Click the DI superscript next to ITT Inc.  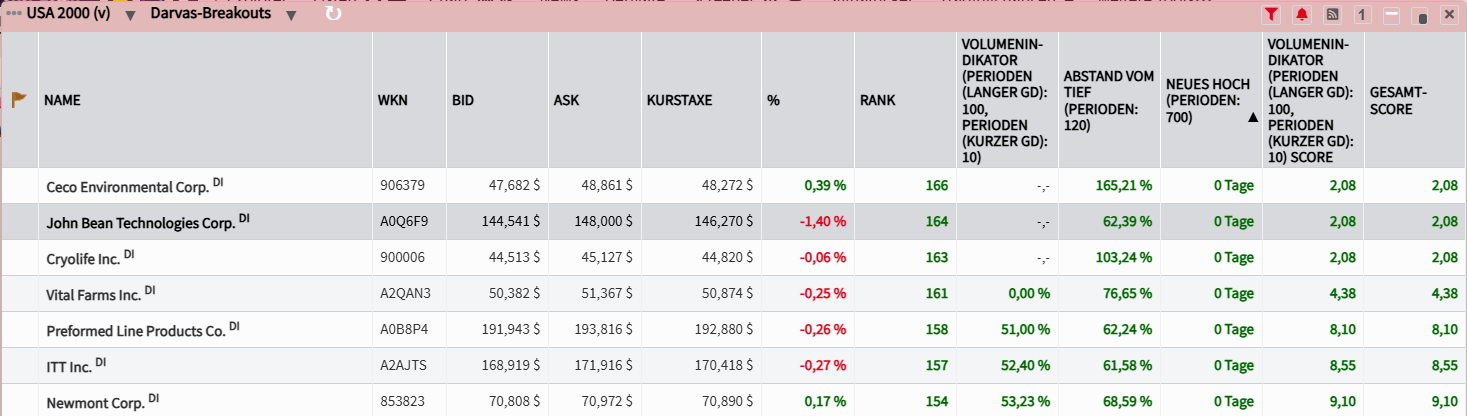pyautogui.click(x=101, y=362)
